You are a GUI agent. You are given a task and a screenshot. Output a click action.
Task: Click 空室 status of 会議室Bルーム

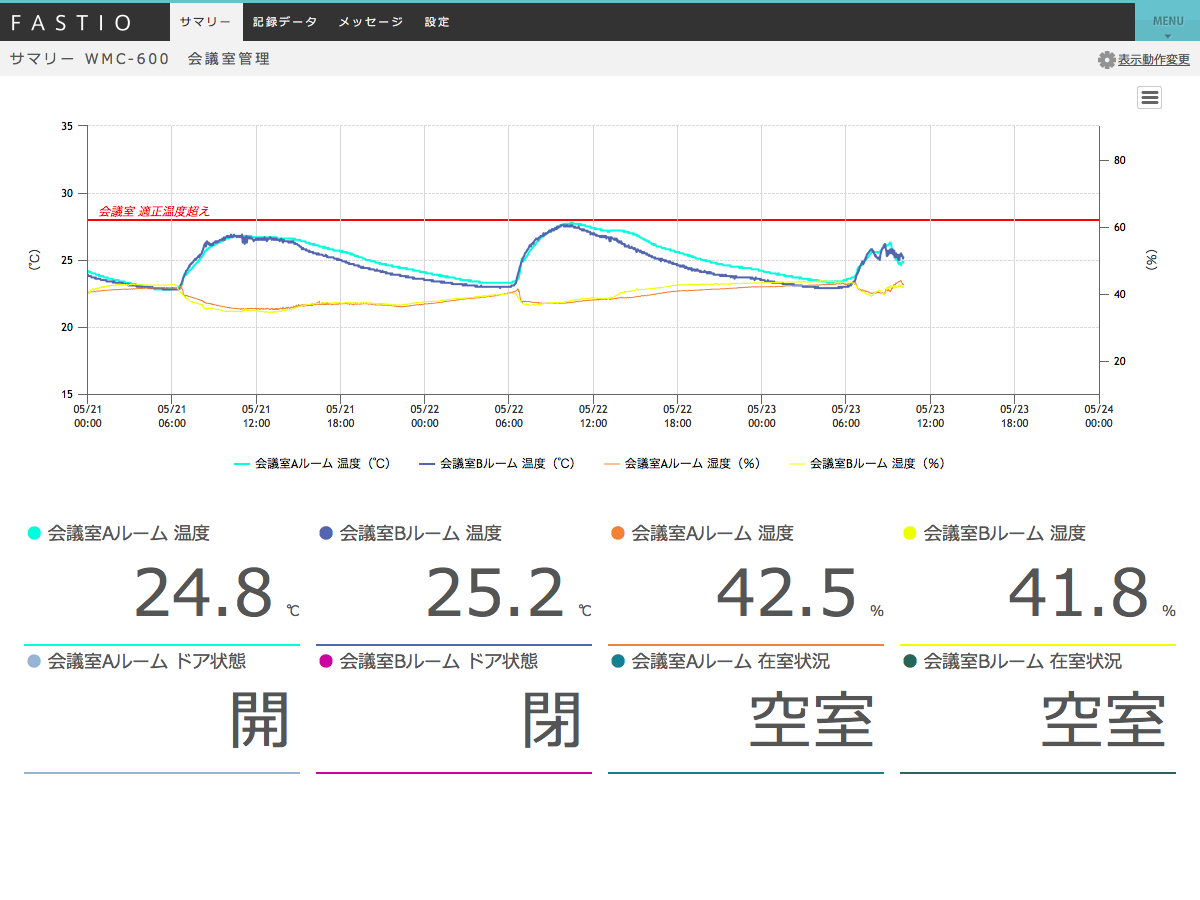(x=1104, y=720)
